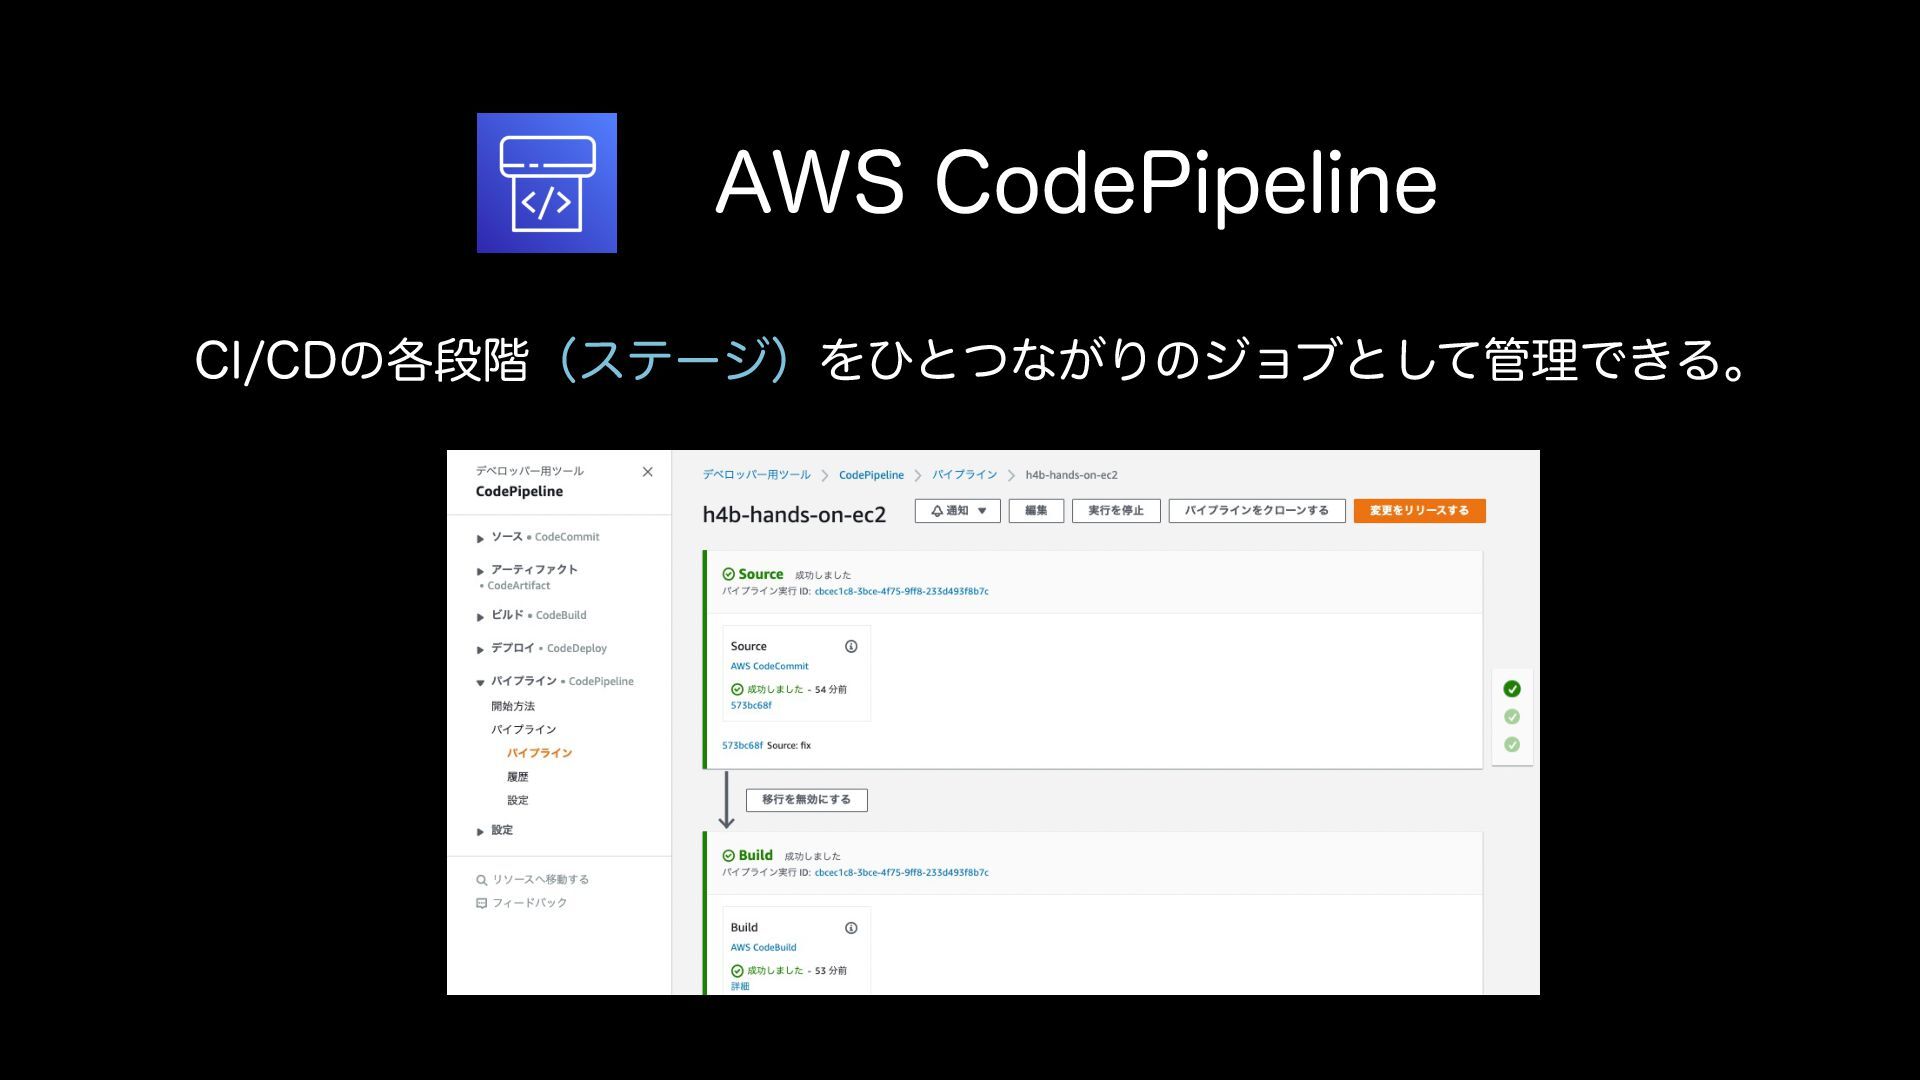Click the h4b-hands-on-ec2 pipeline title

point(794,515)
